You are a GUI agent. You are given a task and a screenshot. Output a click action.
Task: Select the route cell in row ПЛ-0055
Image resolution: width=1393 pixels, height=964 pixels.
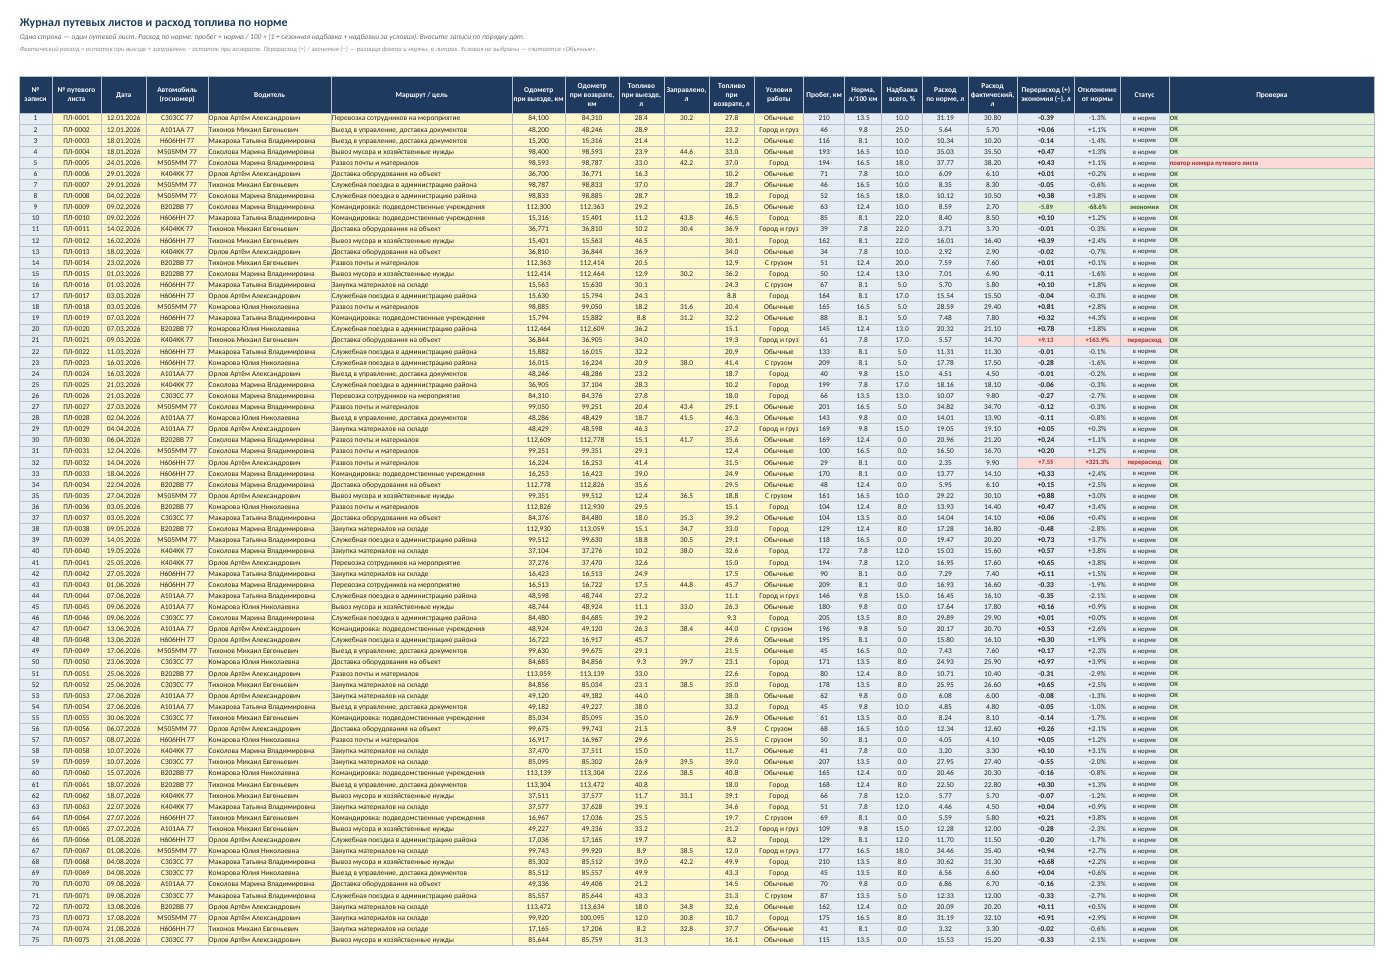coord(422,717)
